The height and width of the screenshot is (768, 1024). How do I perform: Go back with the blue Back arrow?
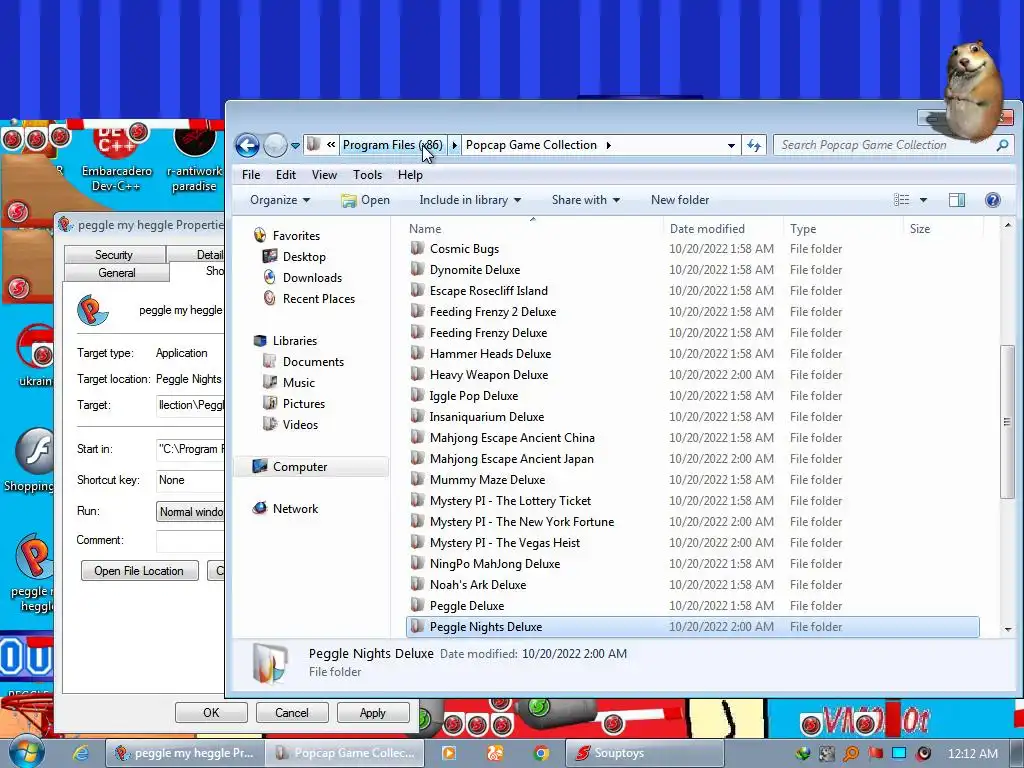coord(247,145)
